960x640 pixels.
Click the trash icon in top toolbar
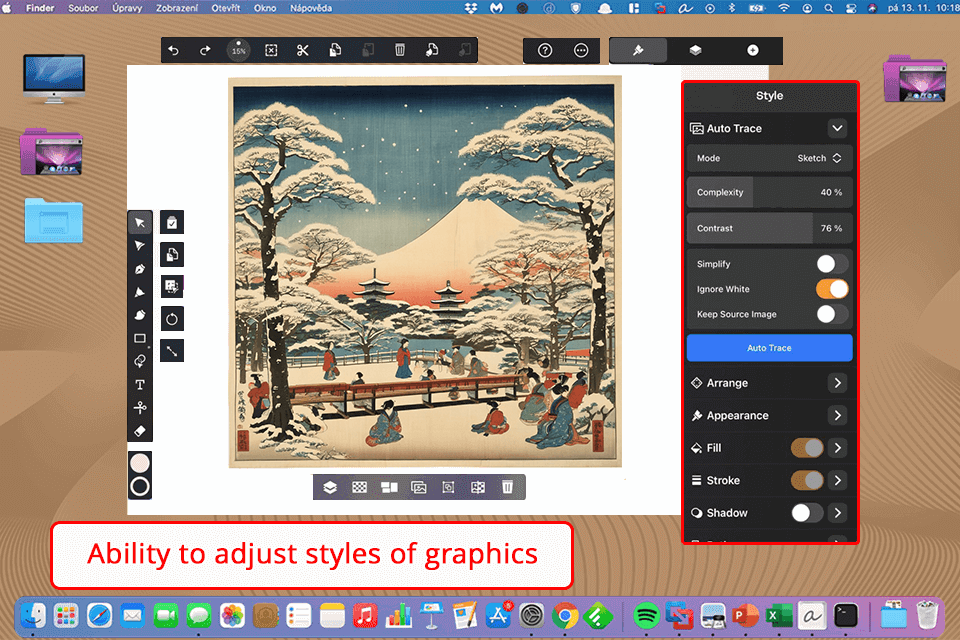pos(400,50)
